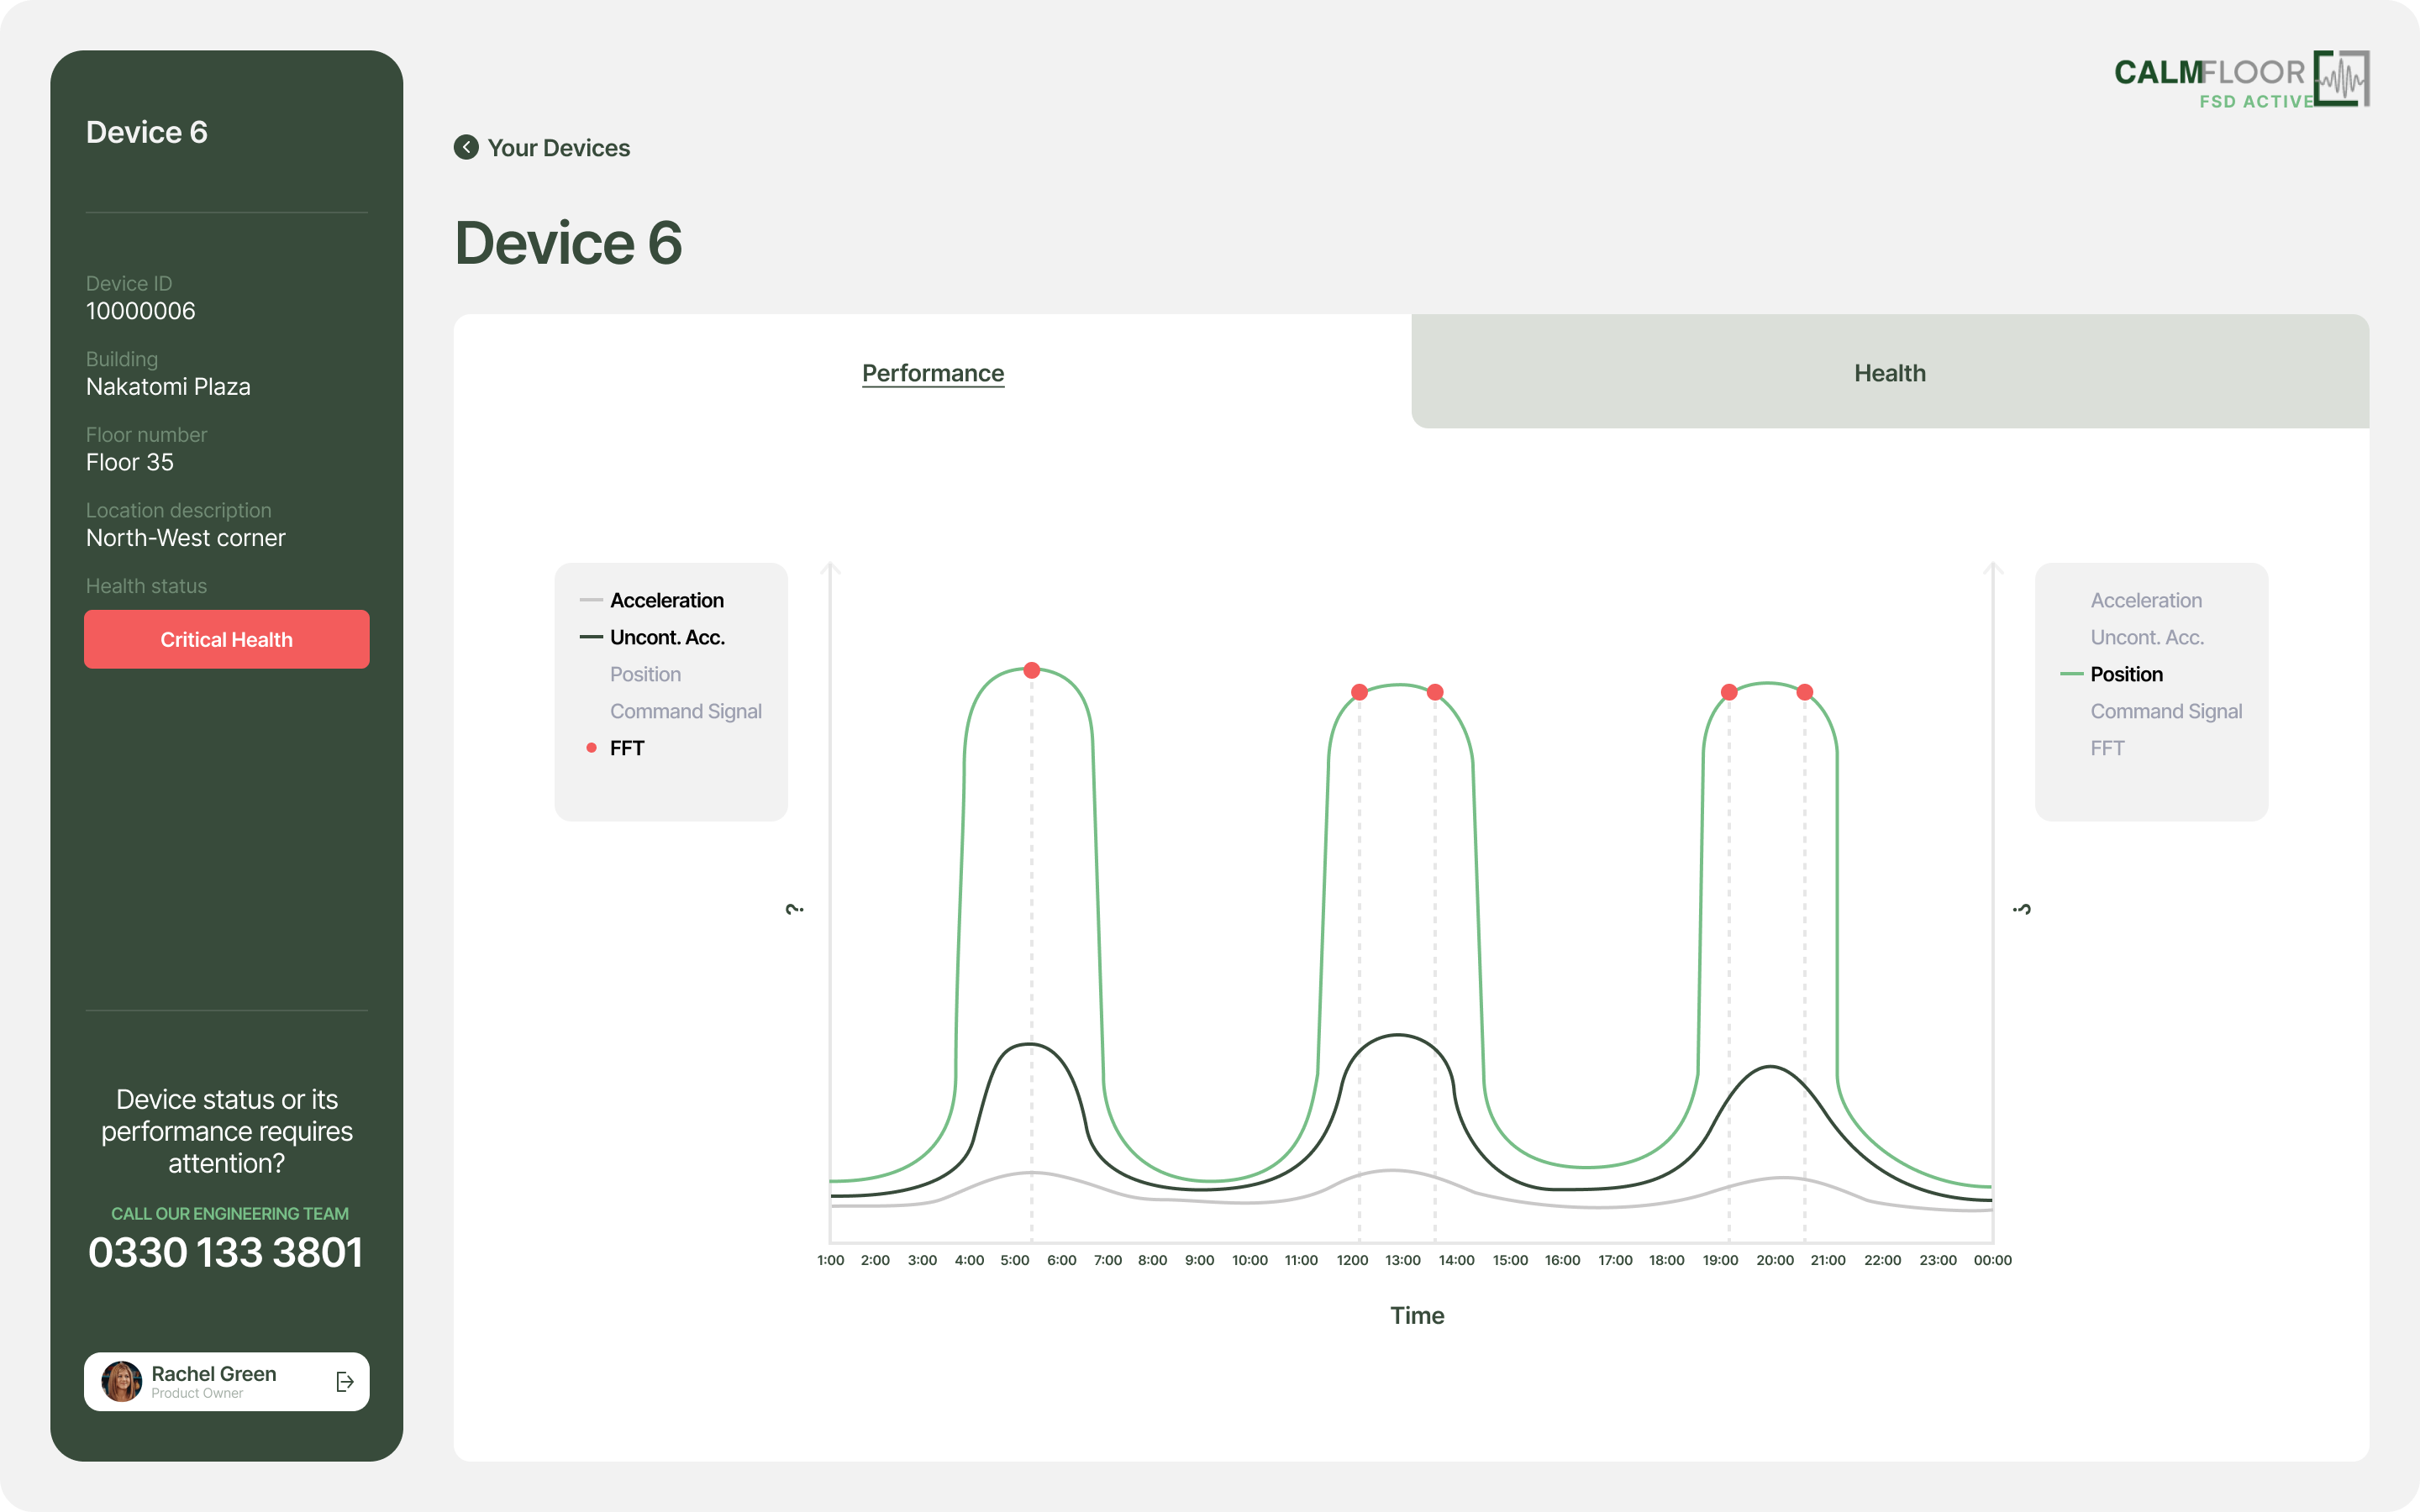This screenshot has height=1512, width=2420.
Task: Toggle Position in the right legend
Action: point(2126,674)
